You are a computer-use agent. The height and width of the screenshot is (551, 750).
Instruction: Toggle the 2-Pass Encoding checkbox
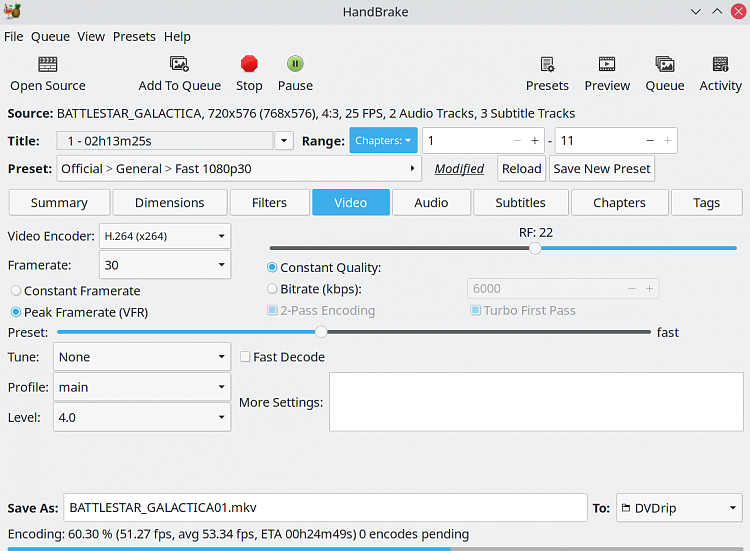pyautogui.click(x=272, y=310)
